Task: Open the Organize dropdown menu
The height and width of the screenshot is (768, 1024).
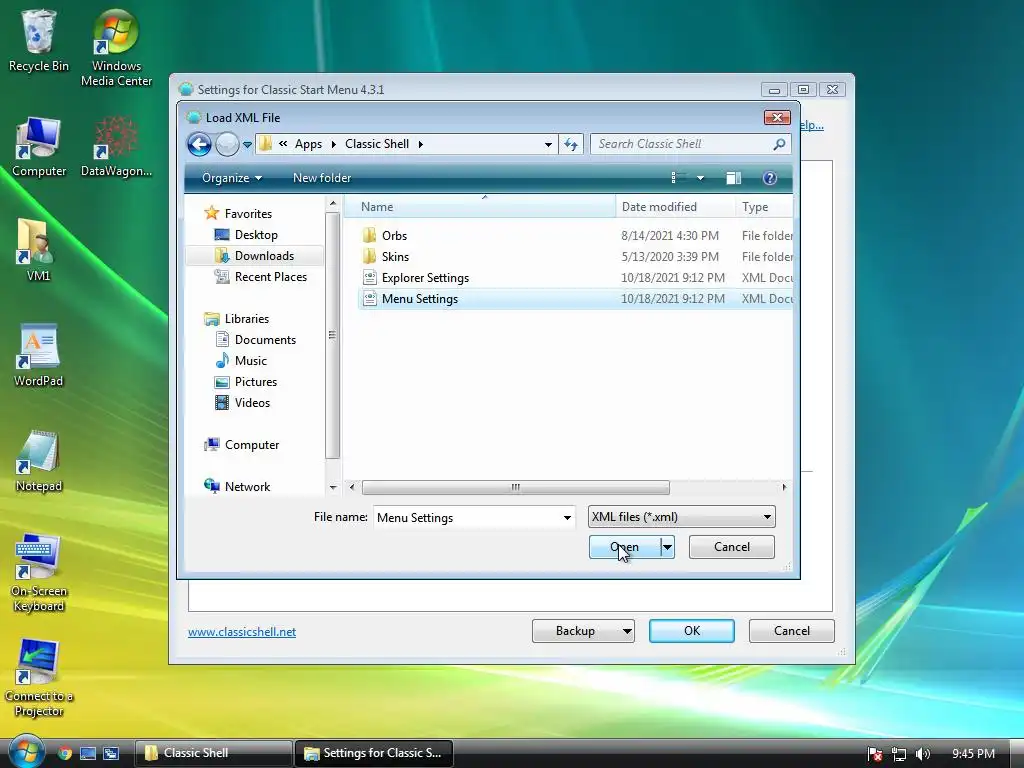Action: 232,178
